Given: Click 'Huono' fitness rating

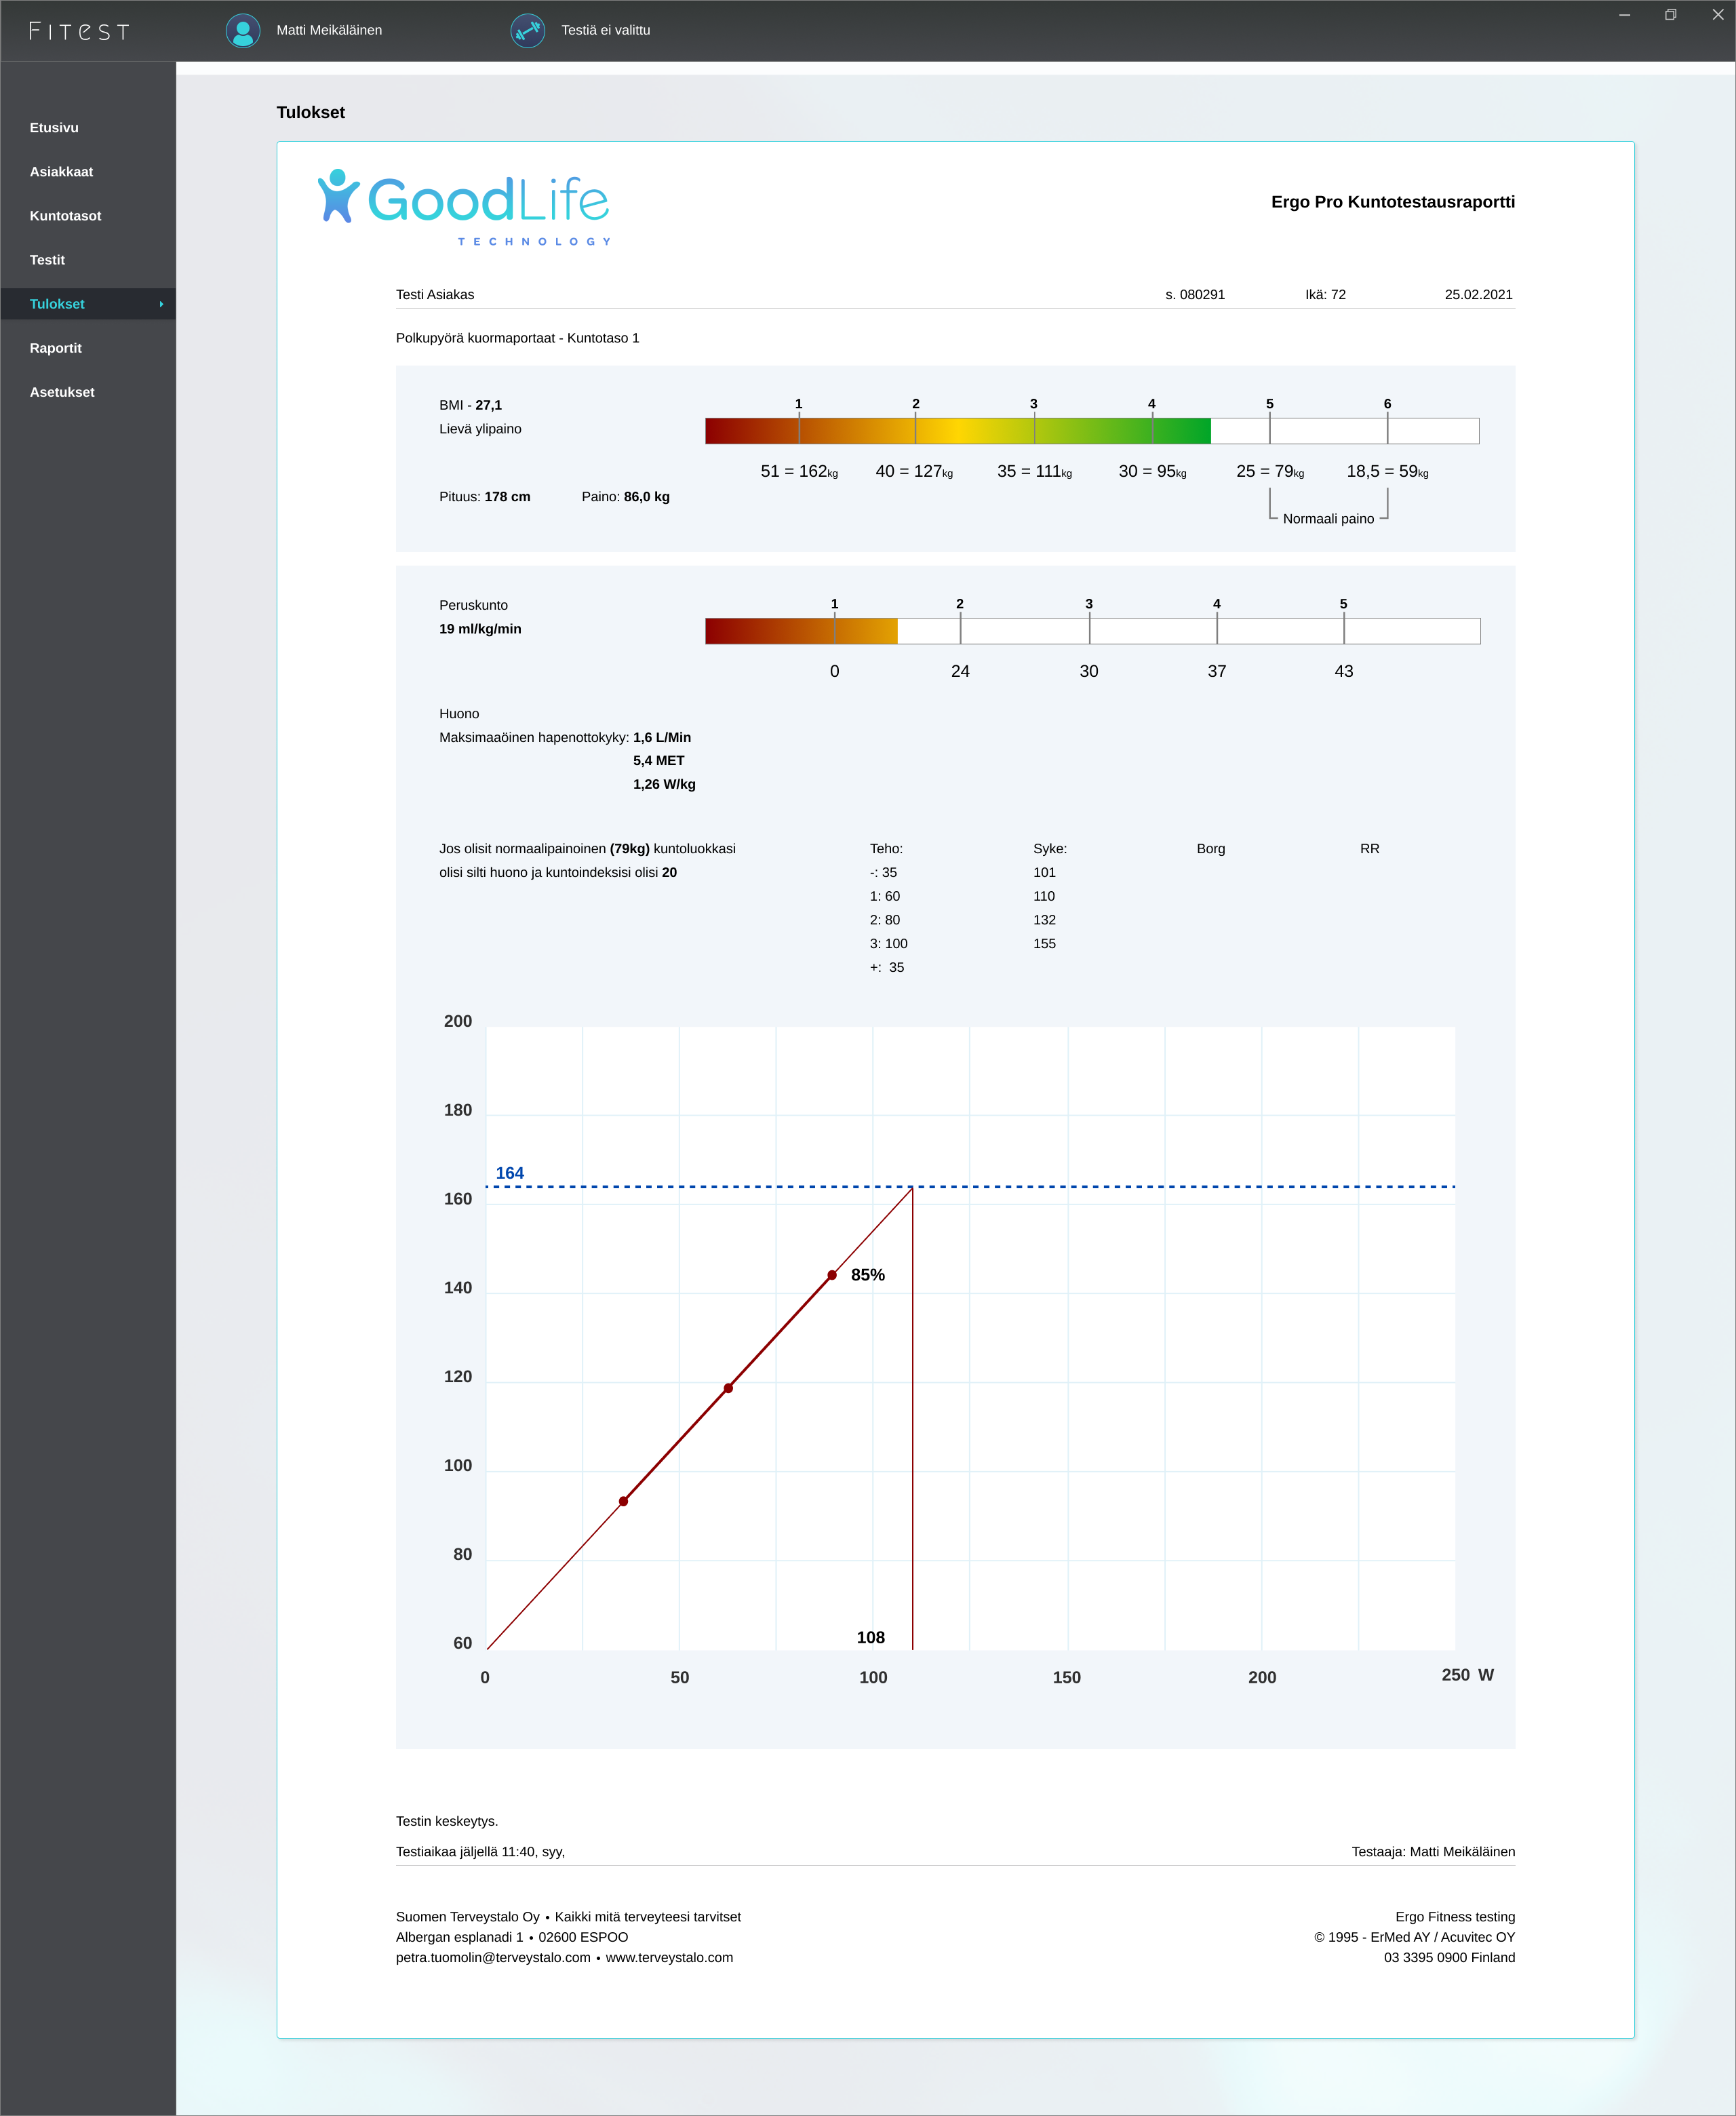Looking at the screenshot, I should click(459, 713).
